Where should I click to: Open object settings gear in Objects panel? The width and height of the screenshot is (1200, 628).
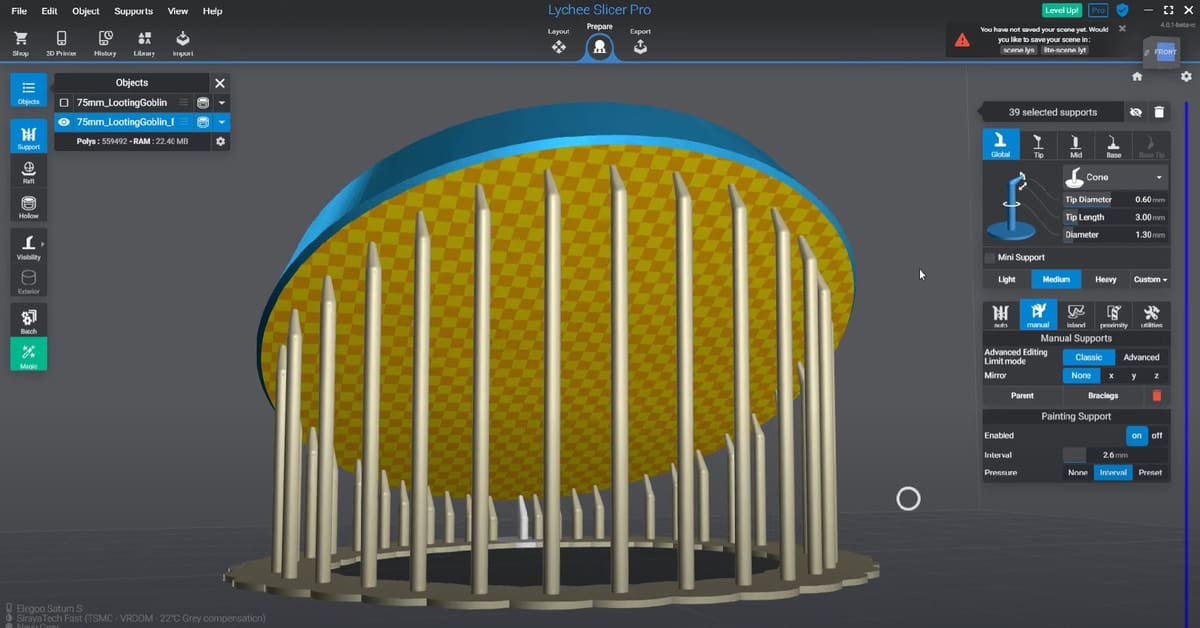click(221, 142)
